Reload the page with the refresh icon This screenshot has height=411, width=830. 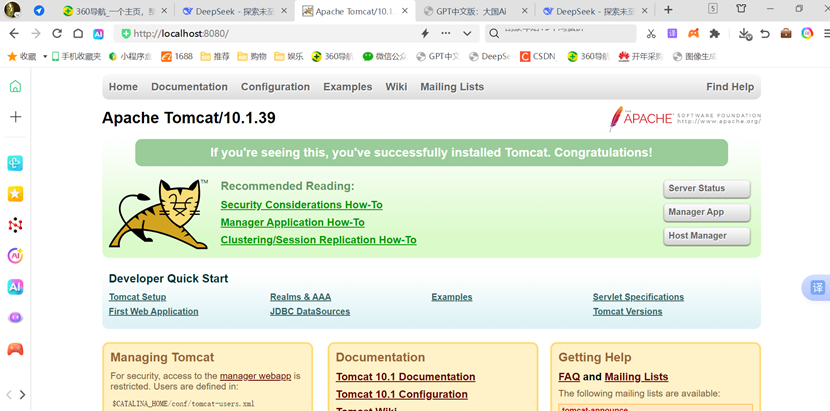point(57,33)
